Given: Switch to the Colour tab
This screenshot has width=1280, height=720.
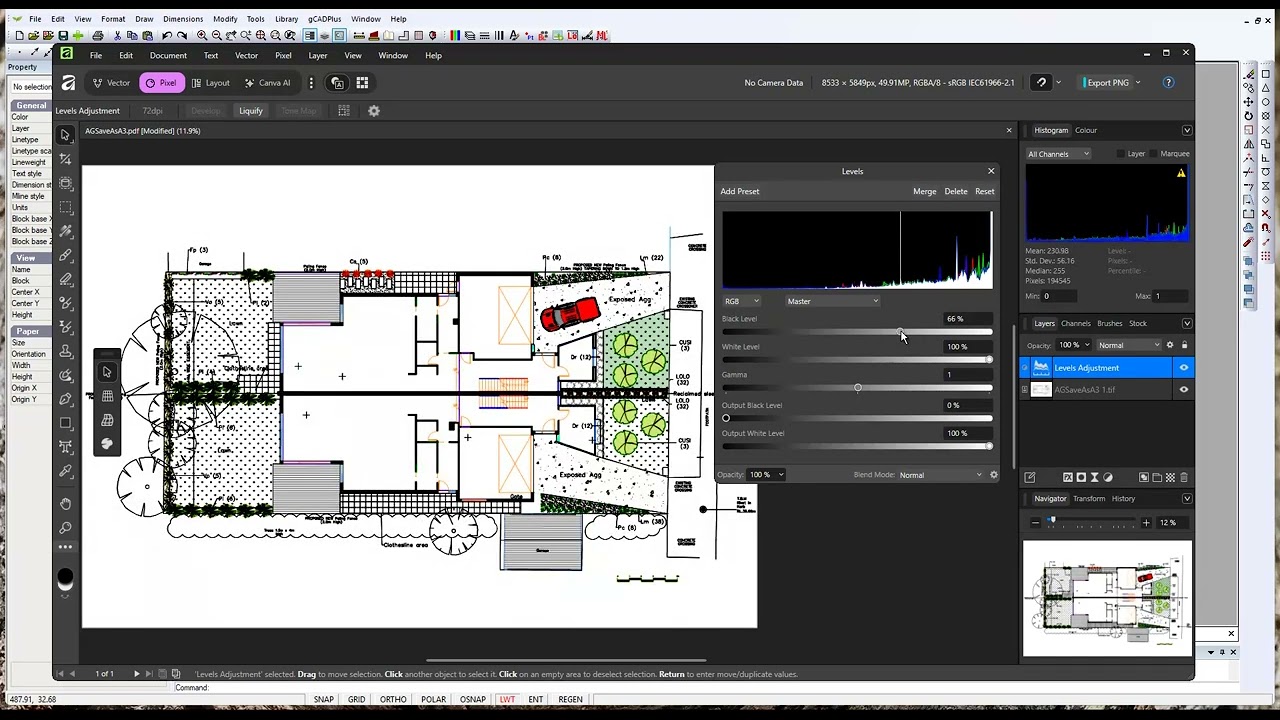Looking at the screenshot, I should (1086, 130).
